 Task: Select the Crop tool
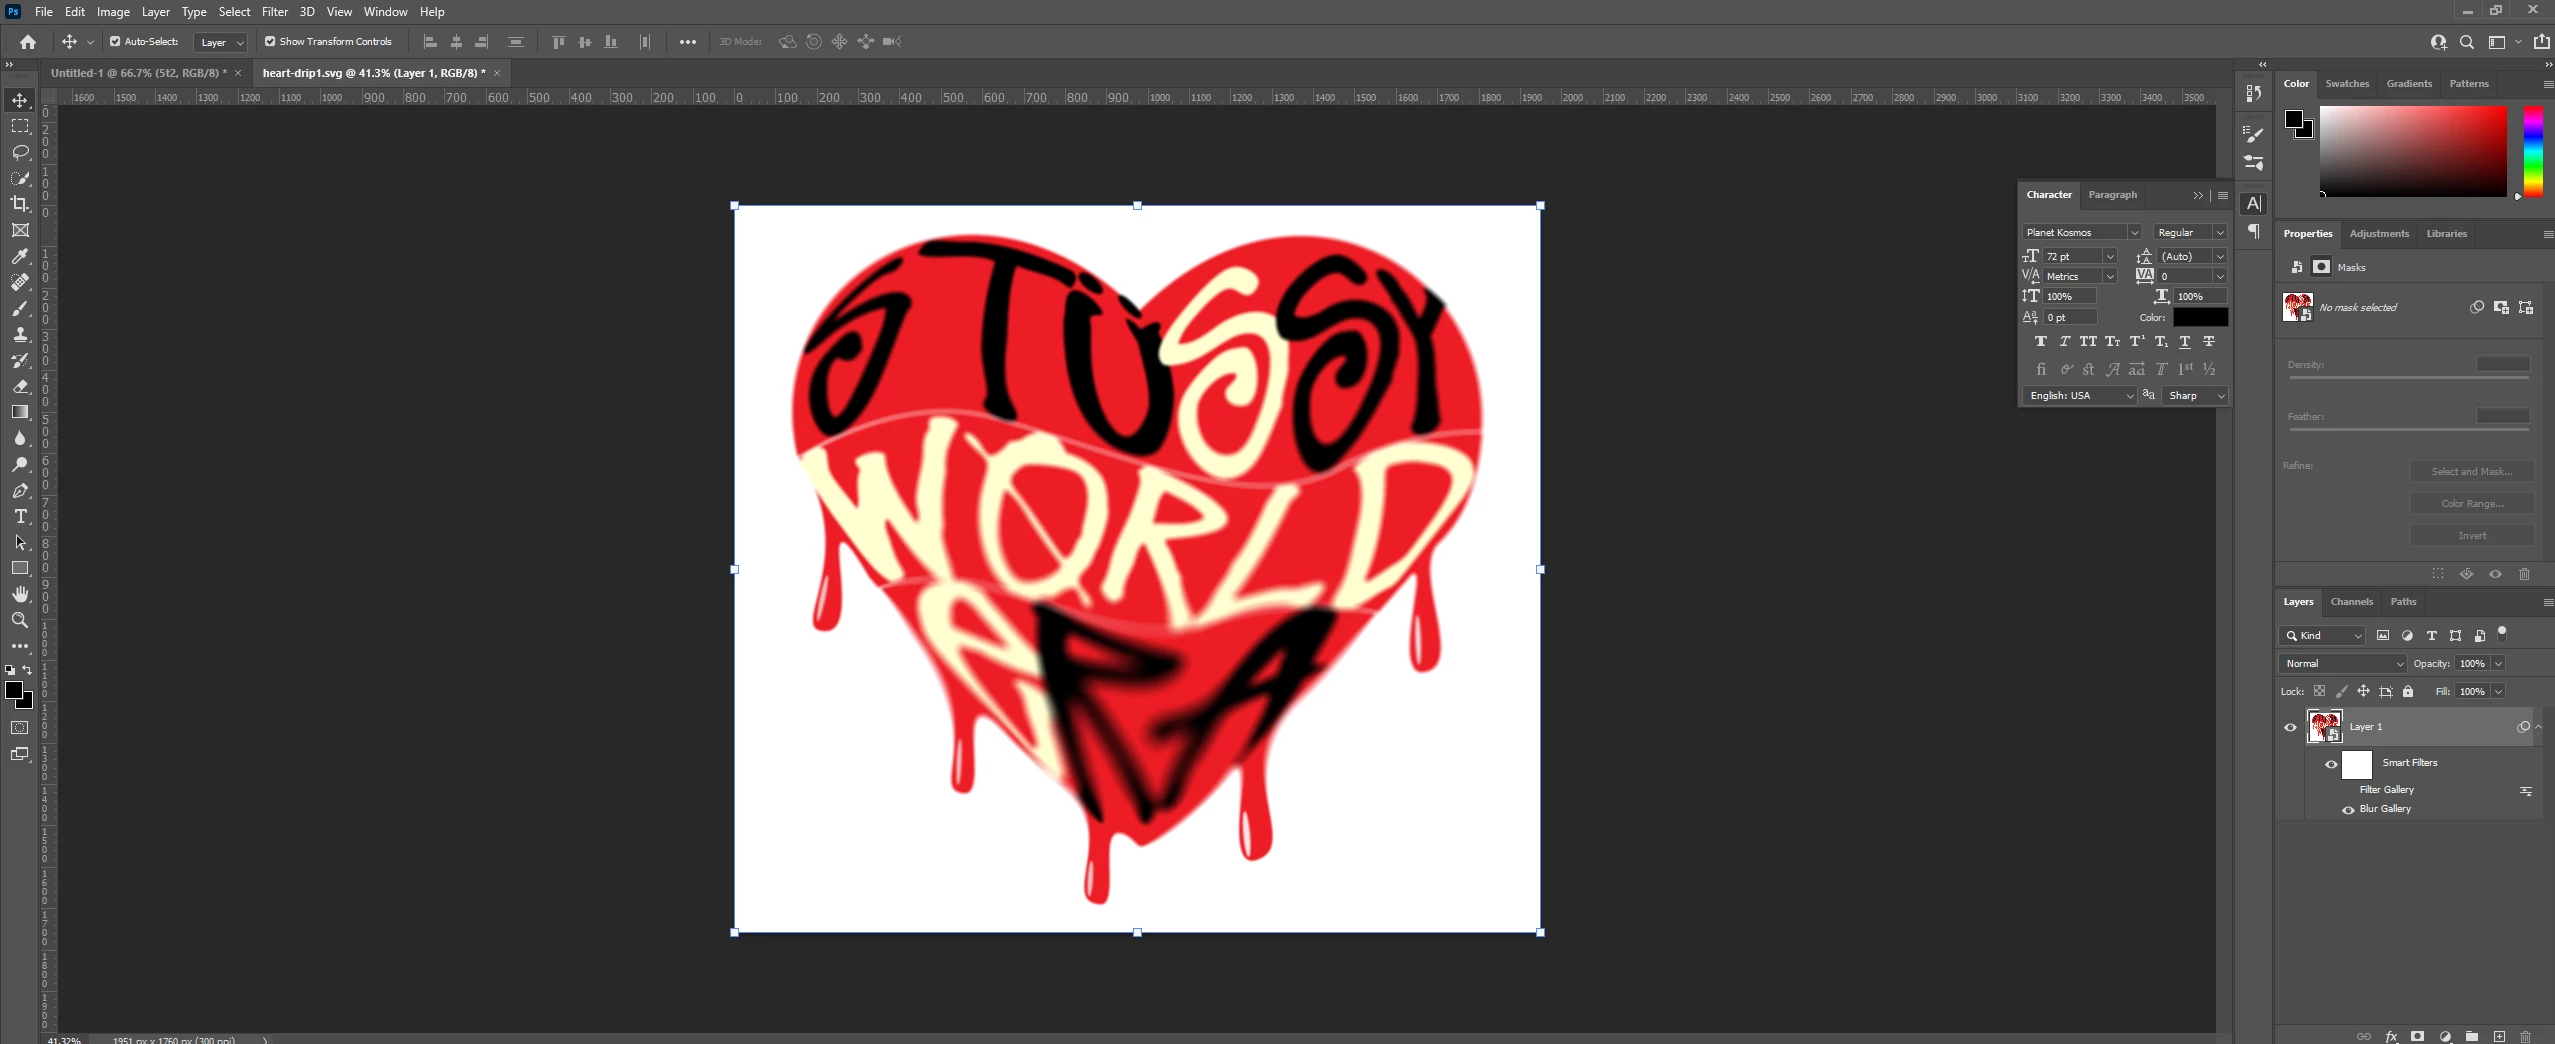(x=20, y=204)
